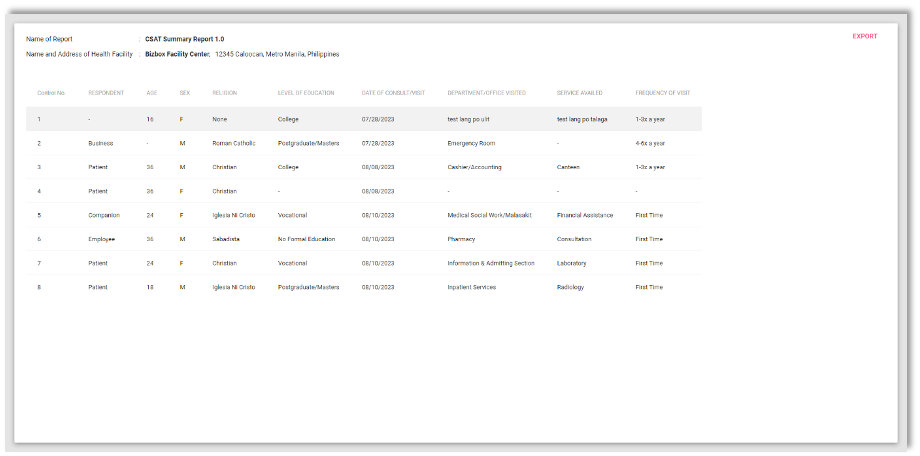Select the Financial Assistance service cell

587,215
